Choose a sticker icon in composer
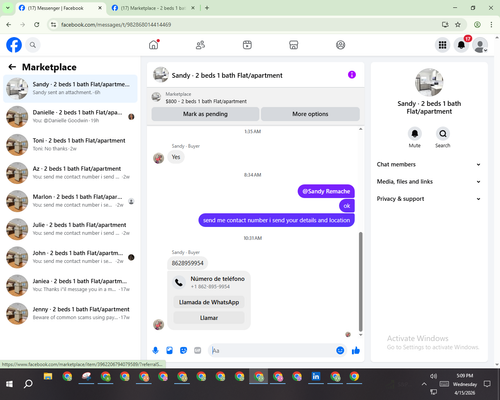 (x=183, y=350)
